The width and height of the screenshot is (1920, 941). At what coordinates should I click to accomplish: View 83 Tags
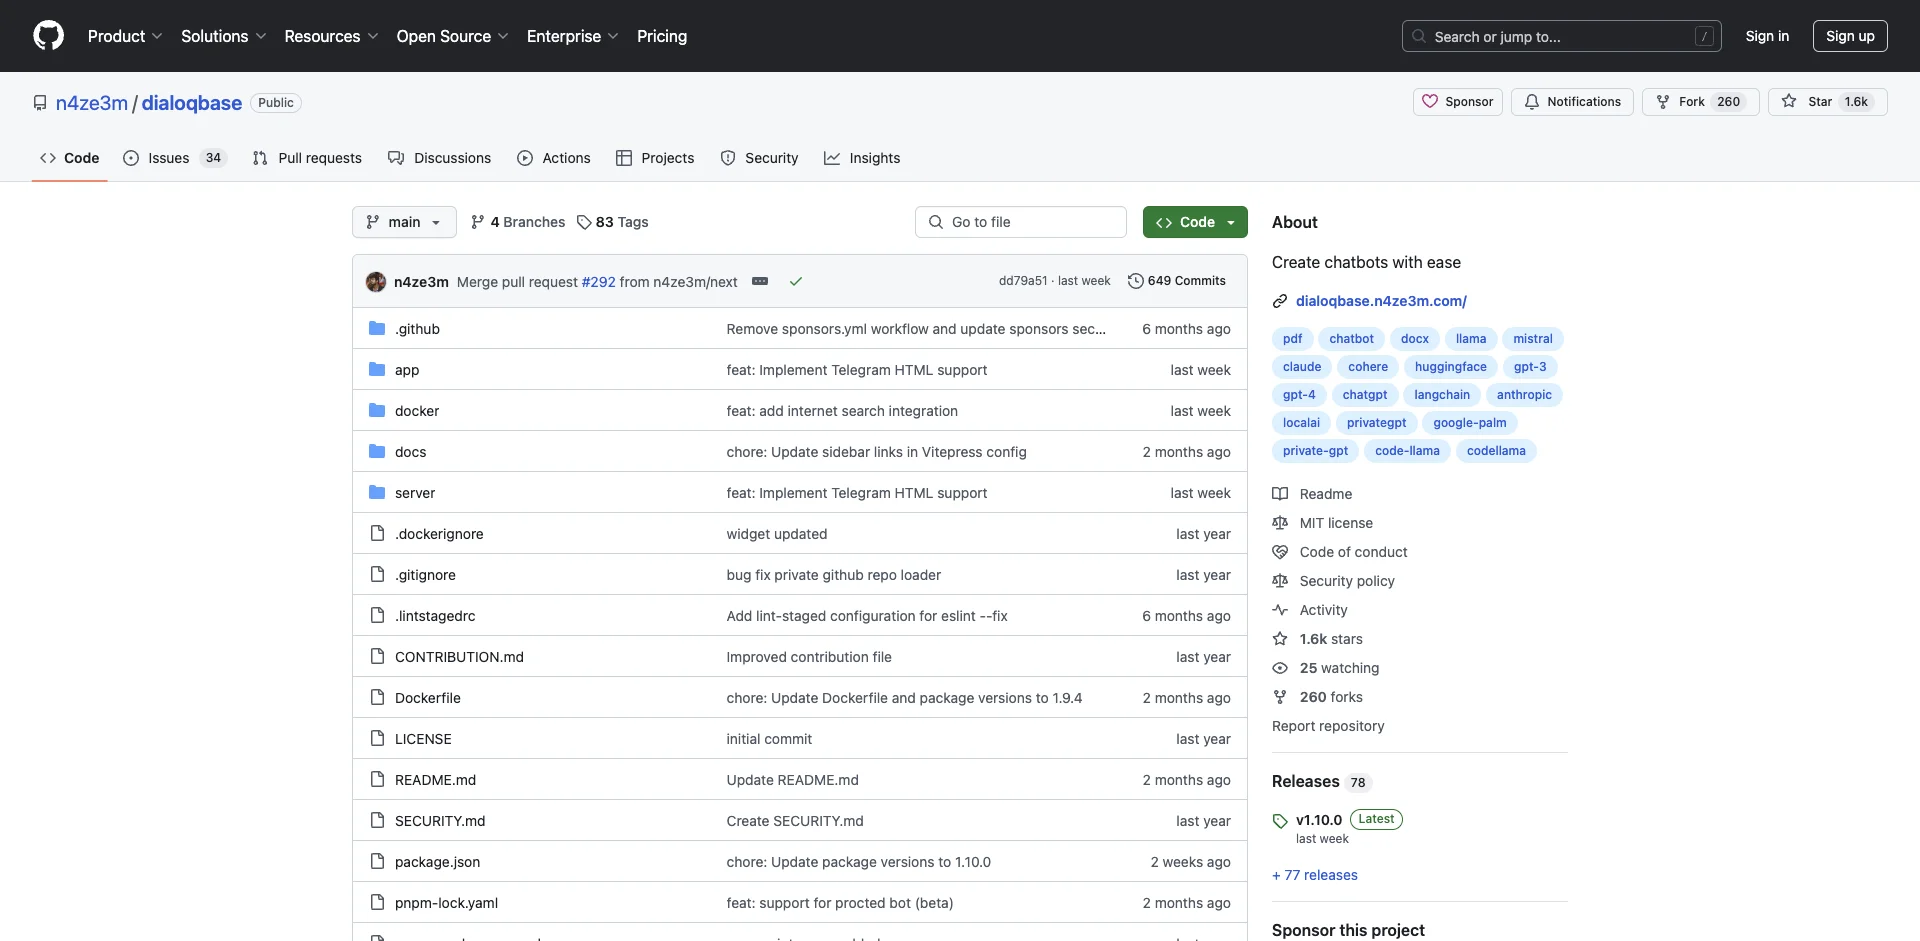pos(612,222)
